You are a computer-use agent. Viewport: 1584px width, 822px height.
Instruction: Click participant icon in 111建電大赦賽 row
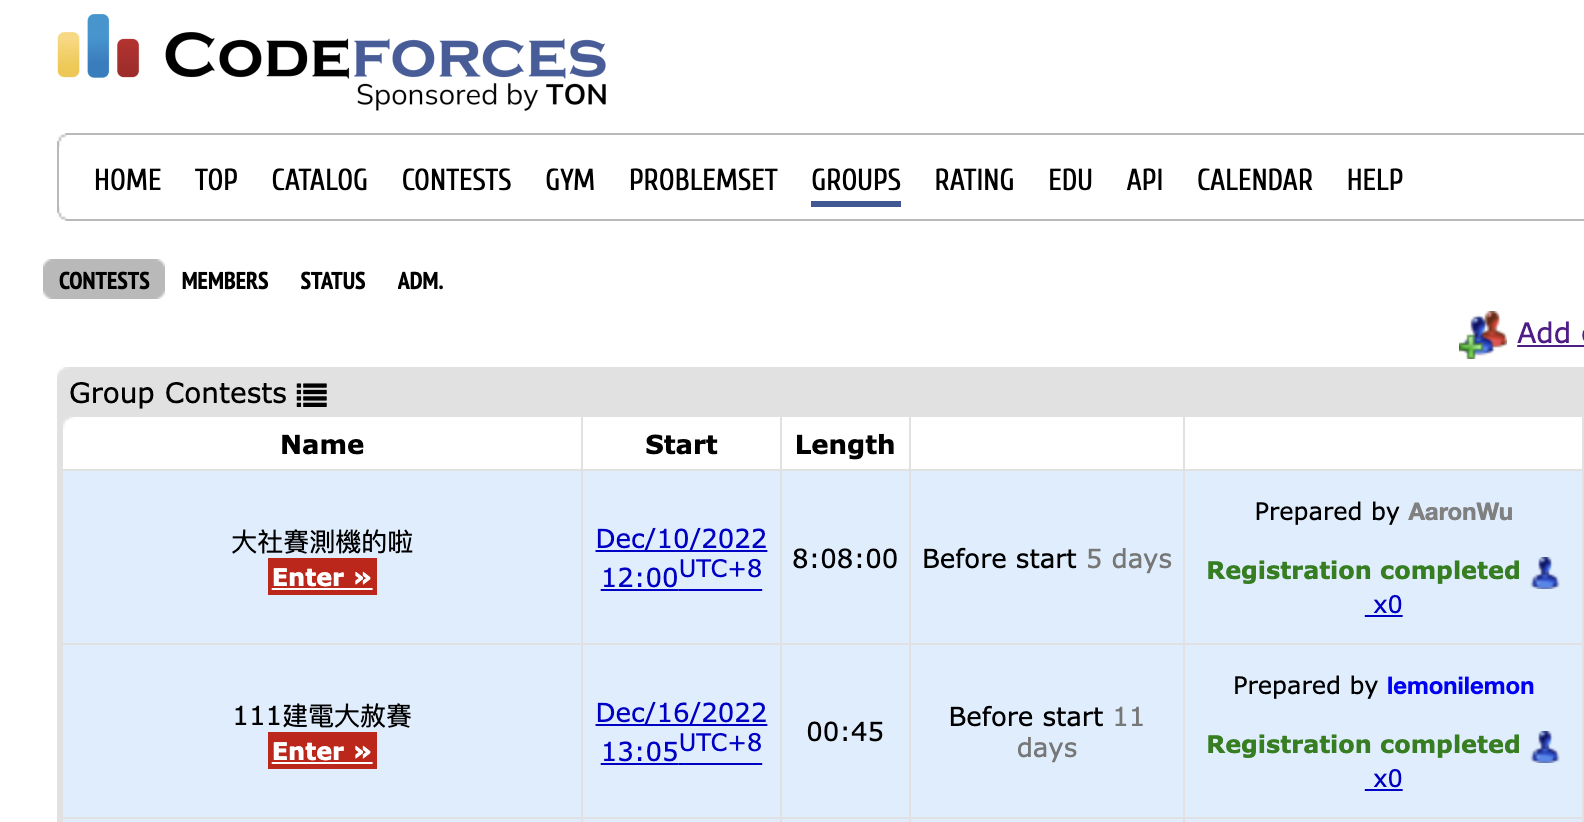coord(1545,747)
